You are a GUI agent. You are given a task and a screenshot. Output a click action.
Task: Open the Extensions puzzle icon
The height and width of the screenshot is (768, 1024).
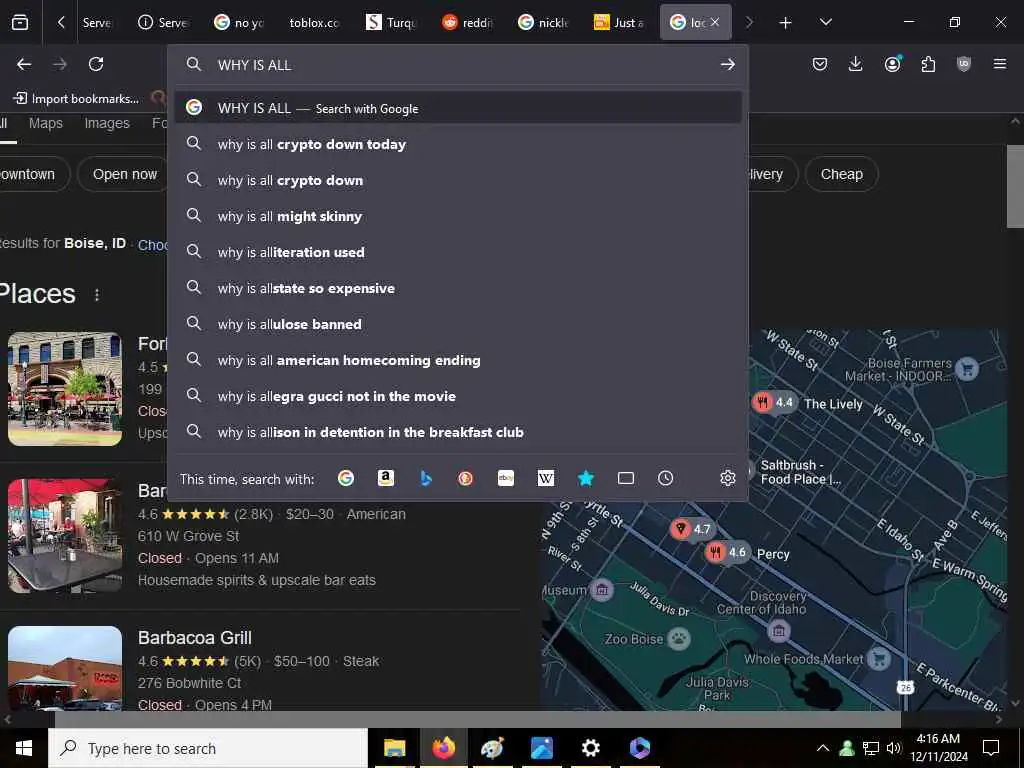click(928, 64)
